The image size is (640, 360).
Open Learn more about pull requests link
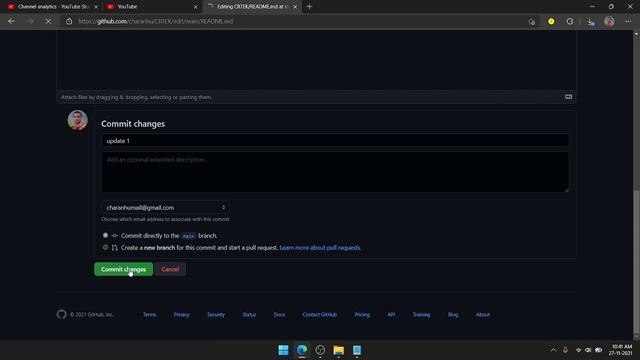(x=320, y=247)
